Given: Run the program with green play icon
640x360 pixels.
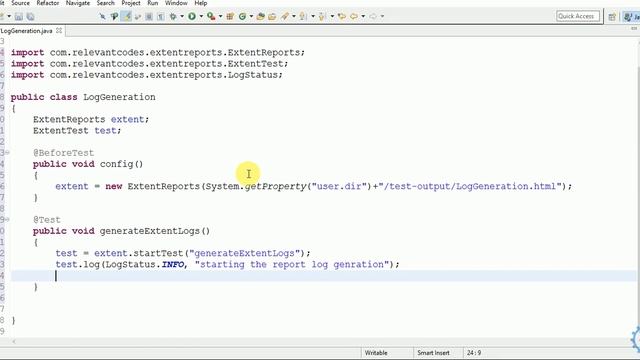Looking at the screenshot, I should [192, 16].
